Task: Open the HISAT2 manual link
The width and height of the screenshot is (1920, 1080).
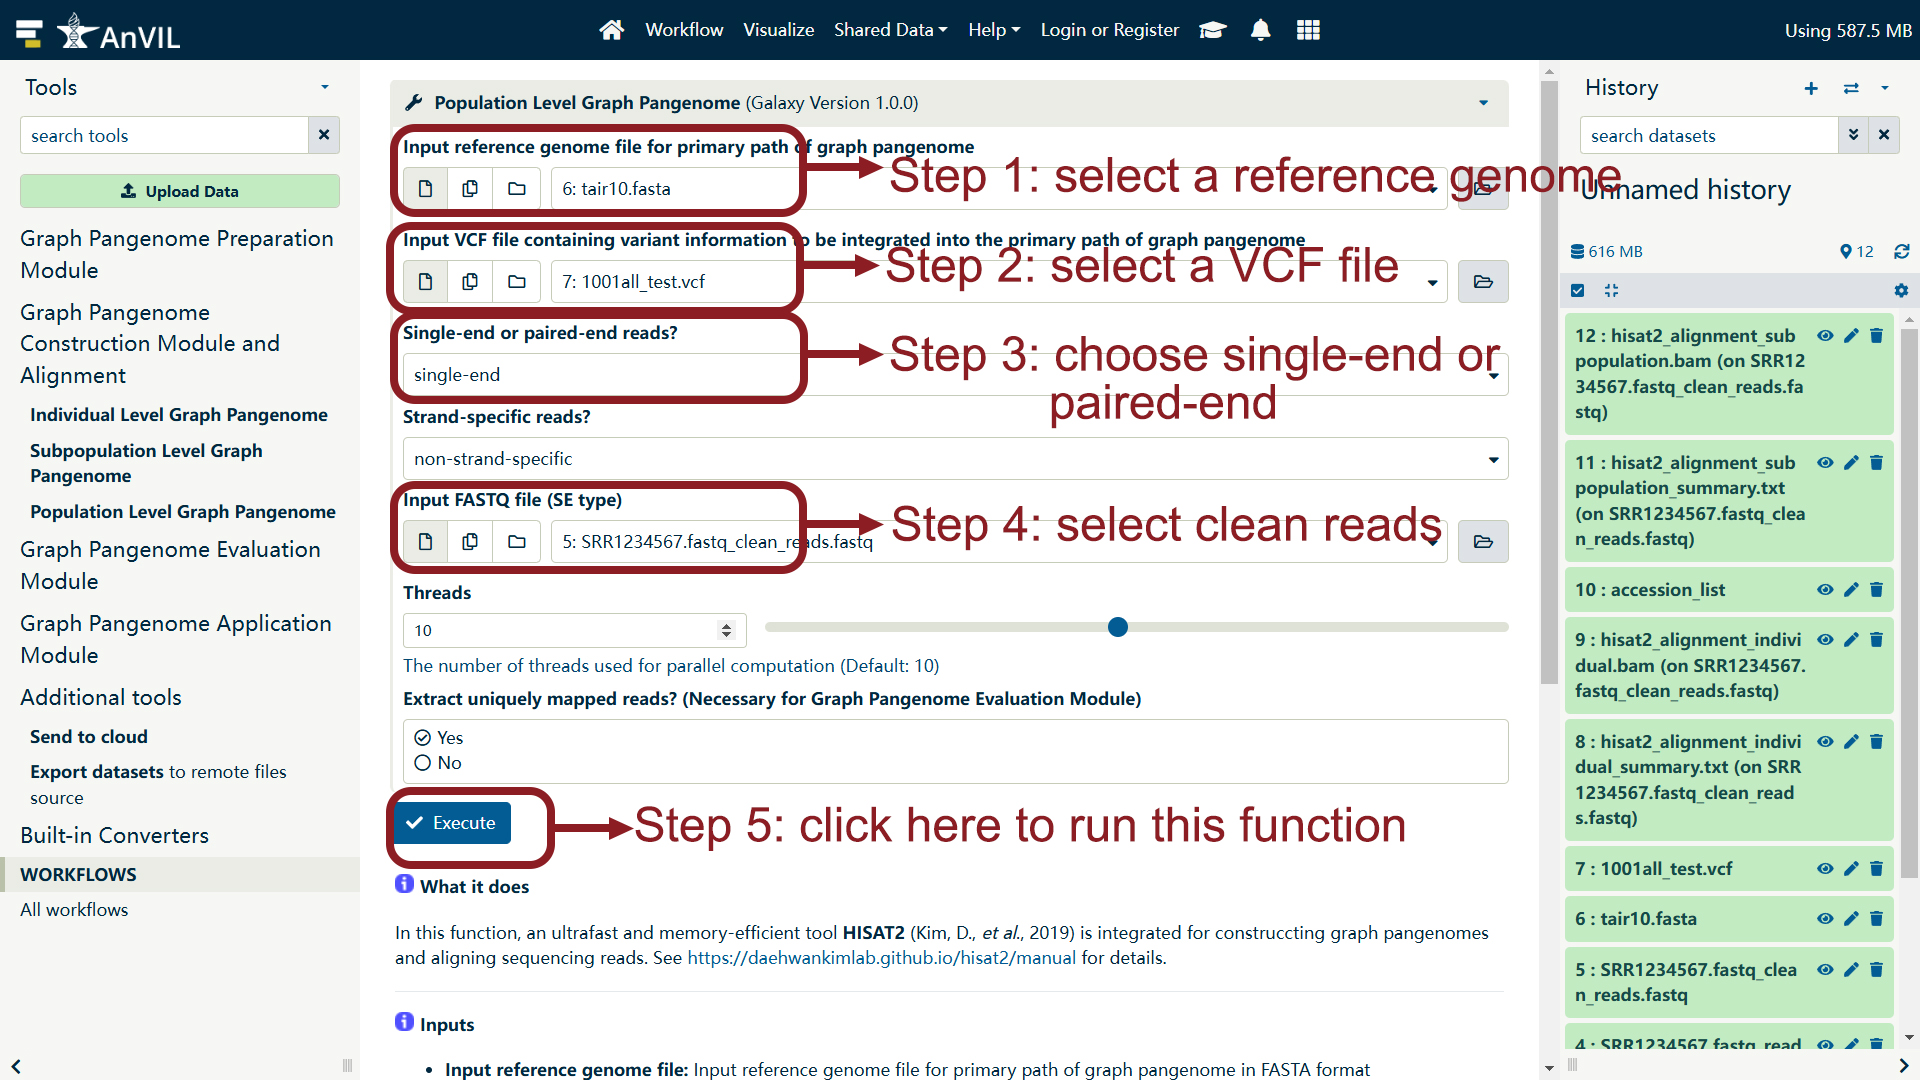Action: point(881,957)
